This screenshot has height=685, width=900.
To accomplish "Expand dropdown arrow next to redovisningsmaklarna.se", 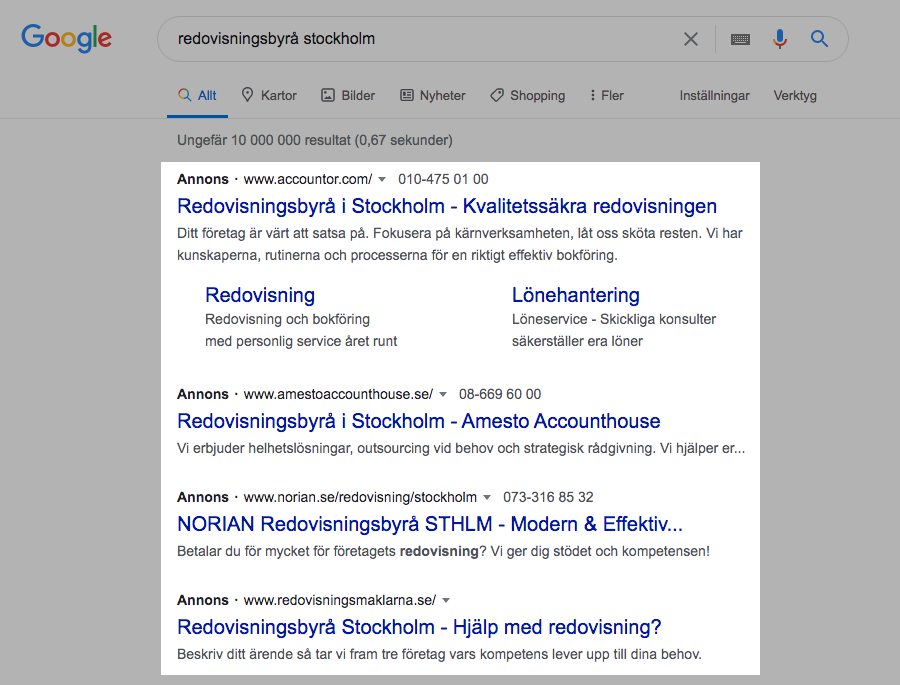I will tap(446, 601).
